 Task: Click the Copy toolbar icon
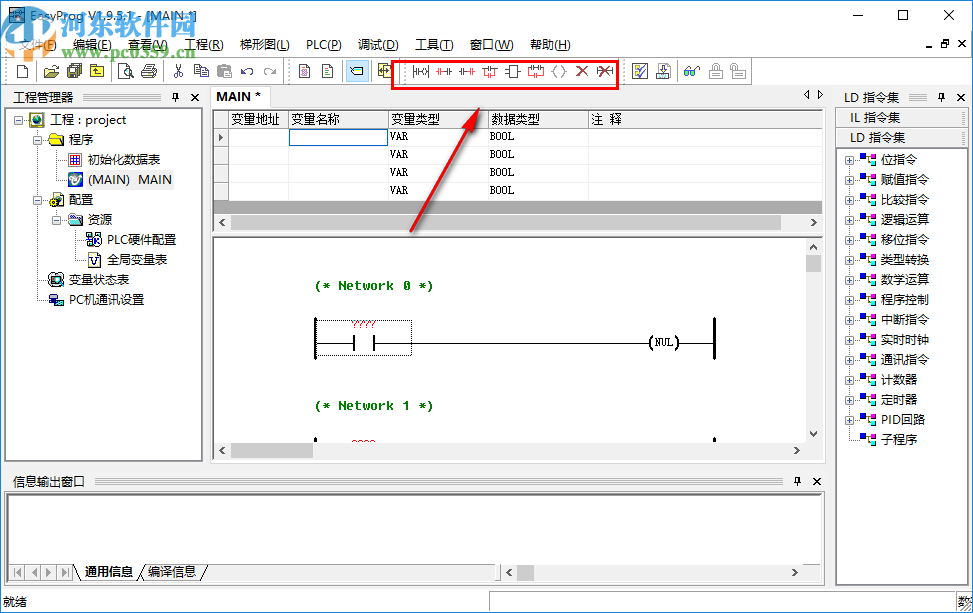[201, 72]
